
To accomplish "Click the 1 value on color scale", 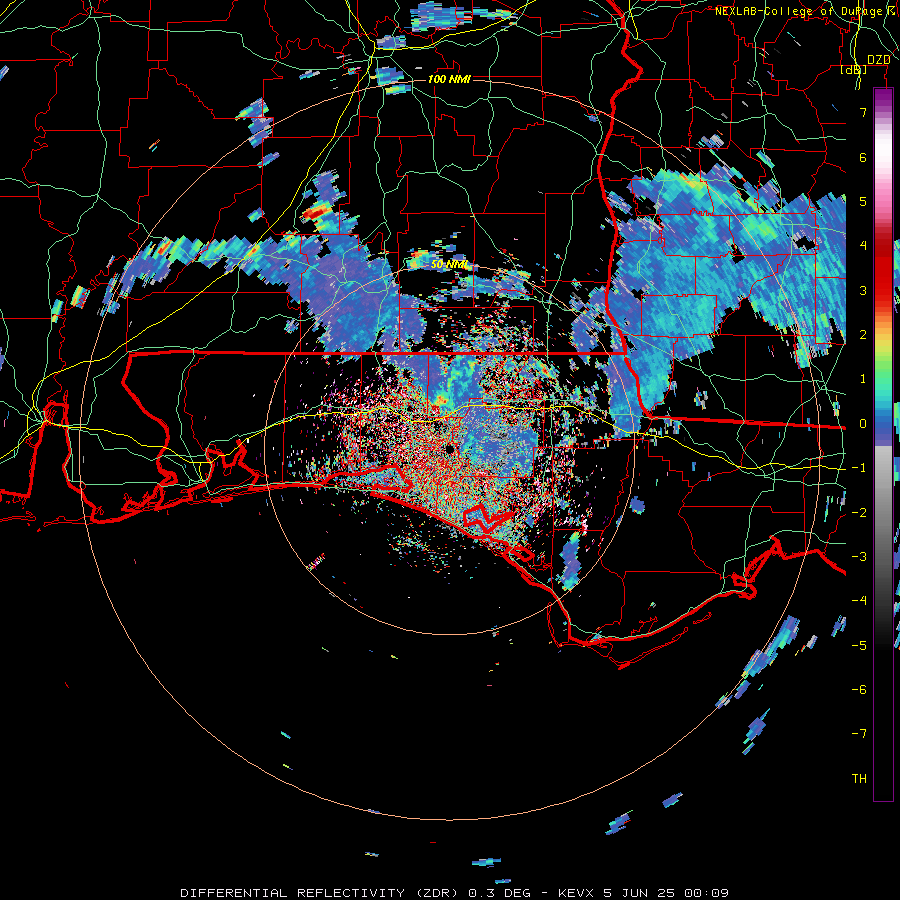I will pos(863,379).
